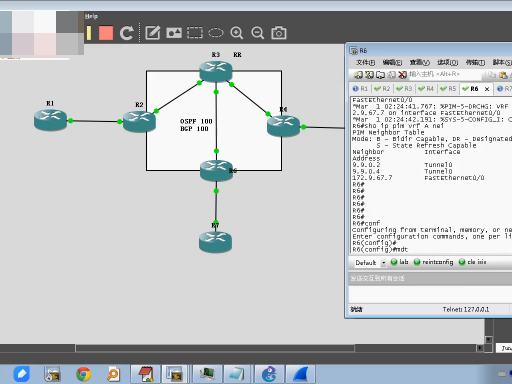Viewport: 512px width, 384px height.
Task: Open the running SecureCRT window in taskbar
Action: point(175,374)
